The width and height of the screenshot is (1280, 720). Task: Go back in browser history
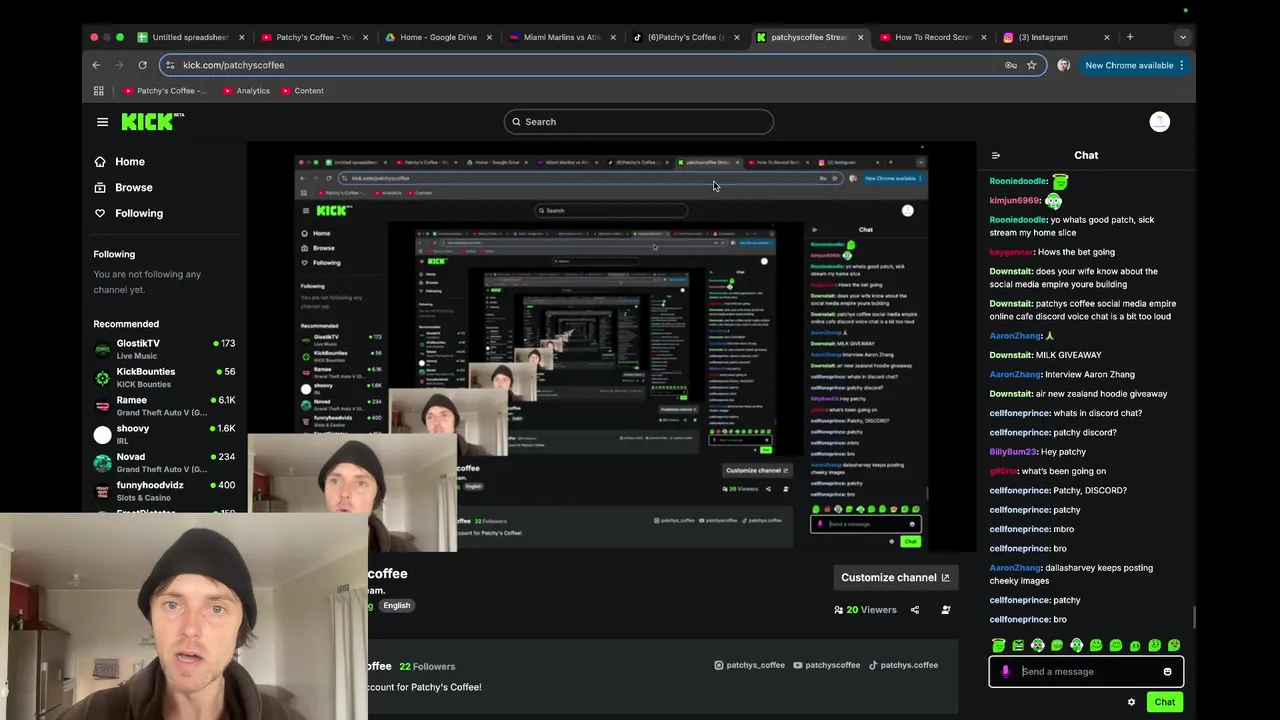96,65
